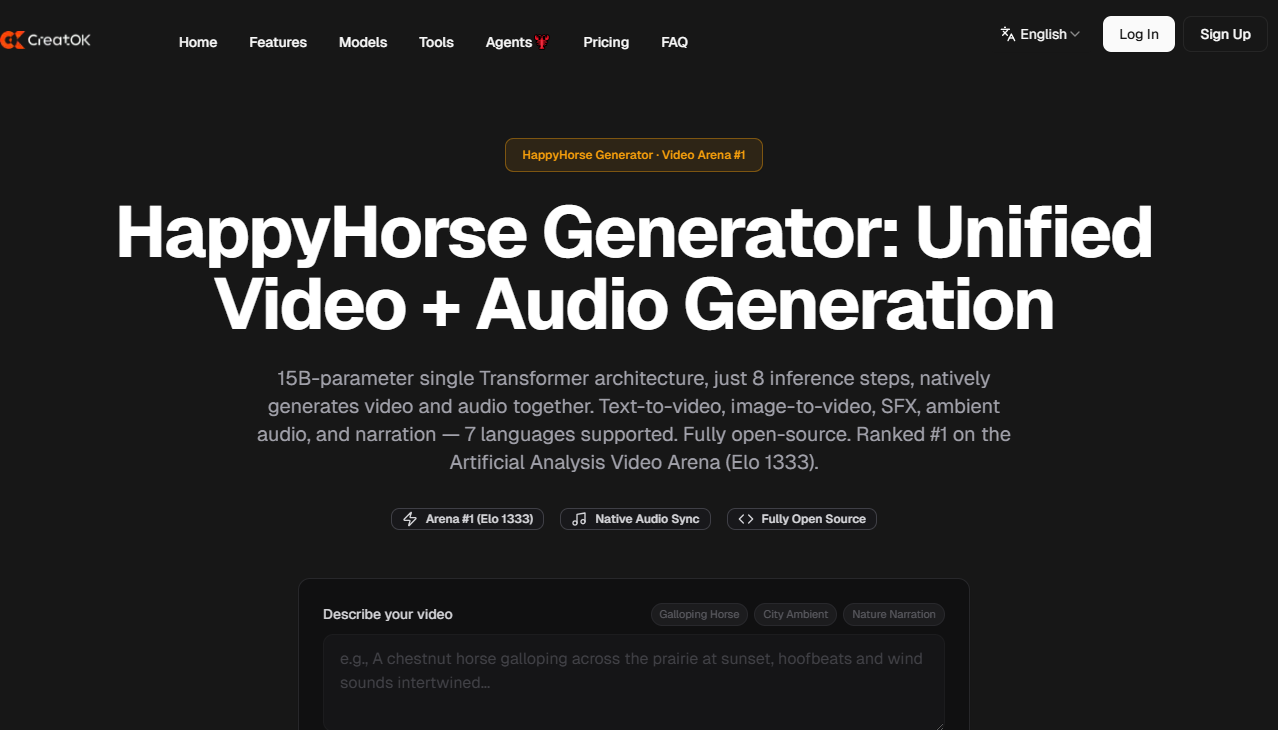The height and width of the screenshot is (730, 1278).
Task: Open the FAQ nav link
Action: coord(674,42)
